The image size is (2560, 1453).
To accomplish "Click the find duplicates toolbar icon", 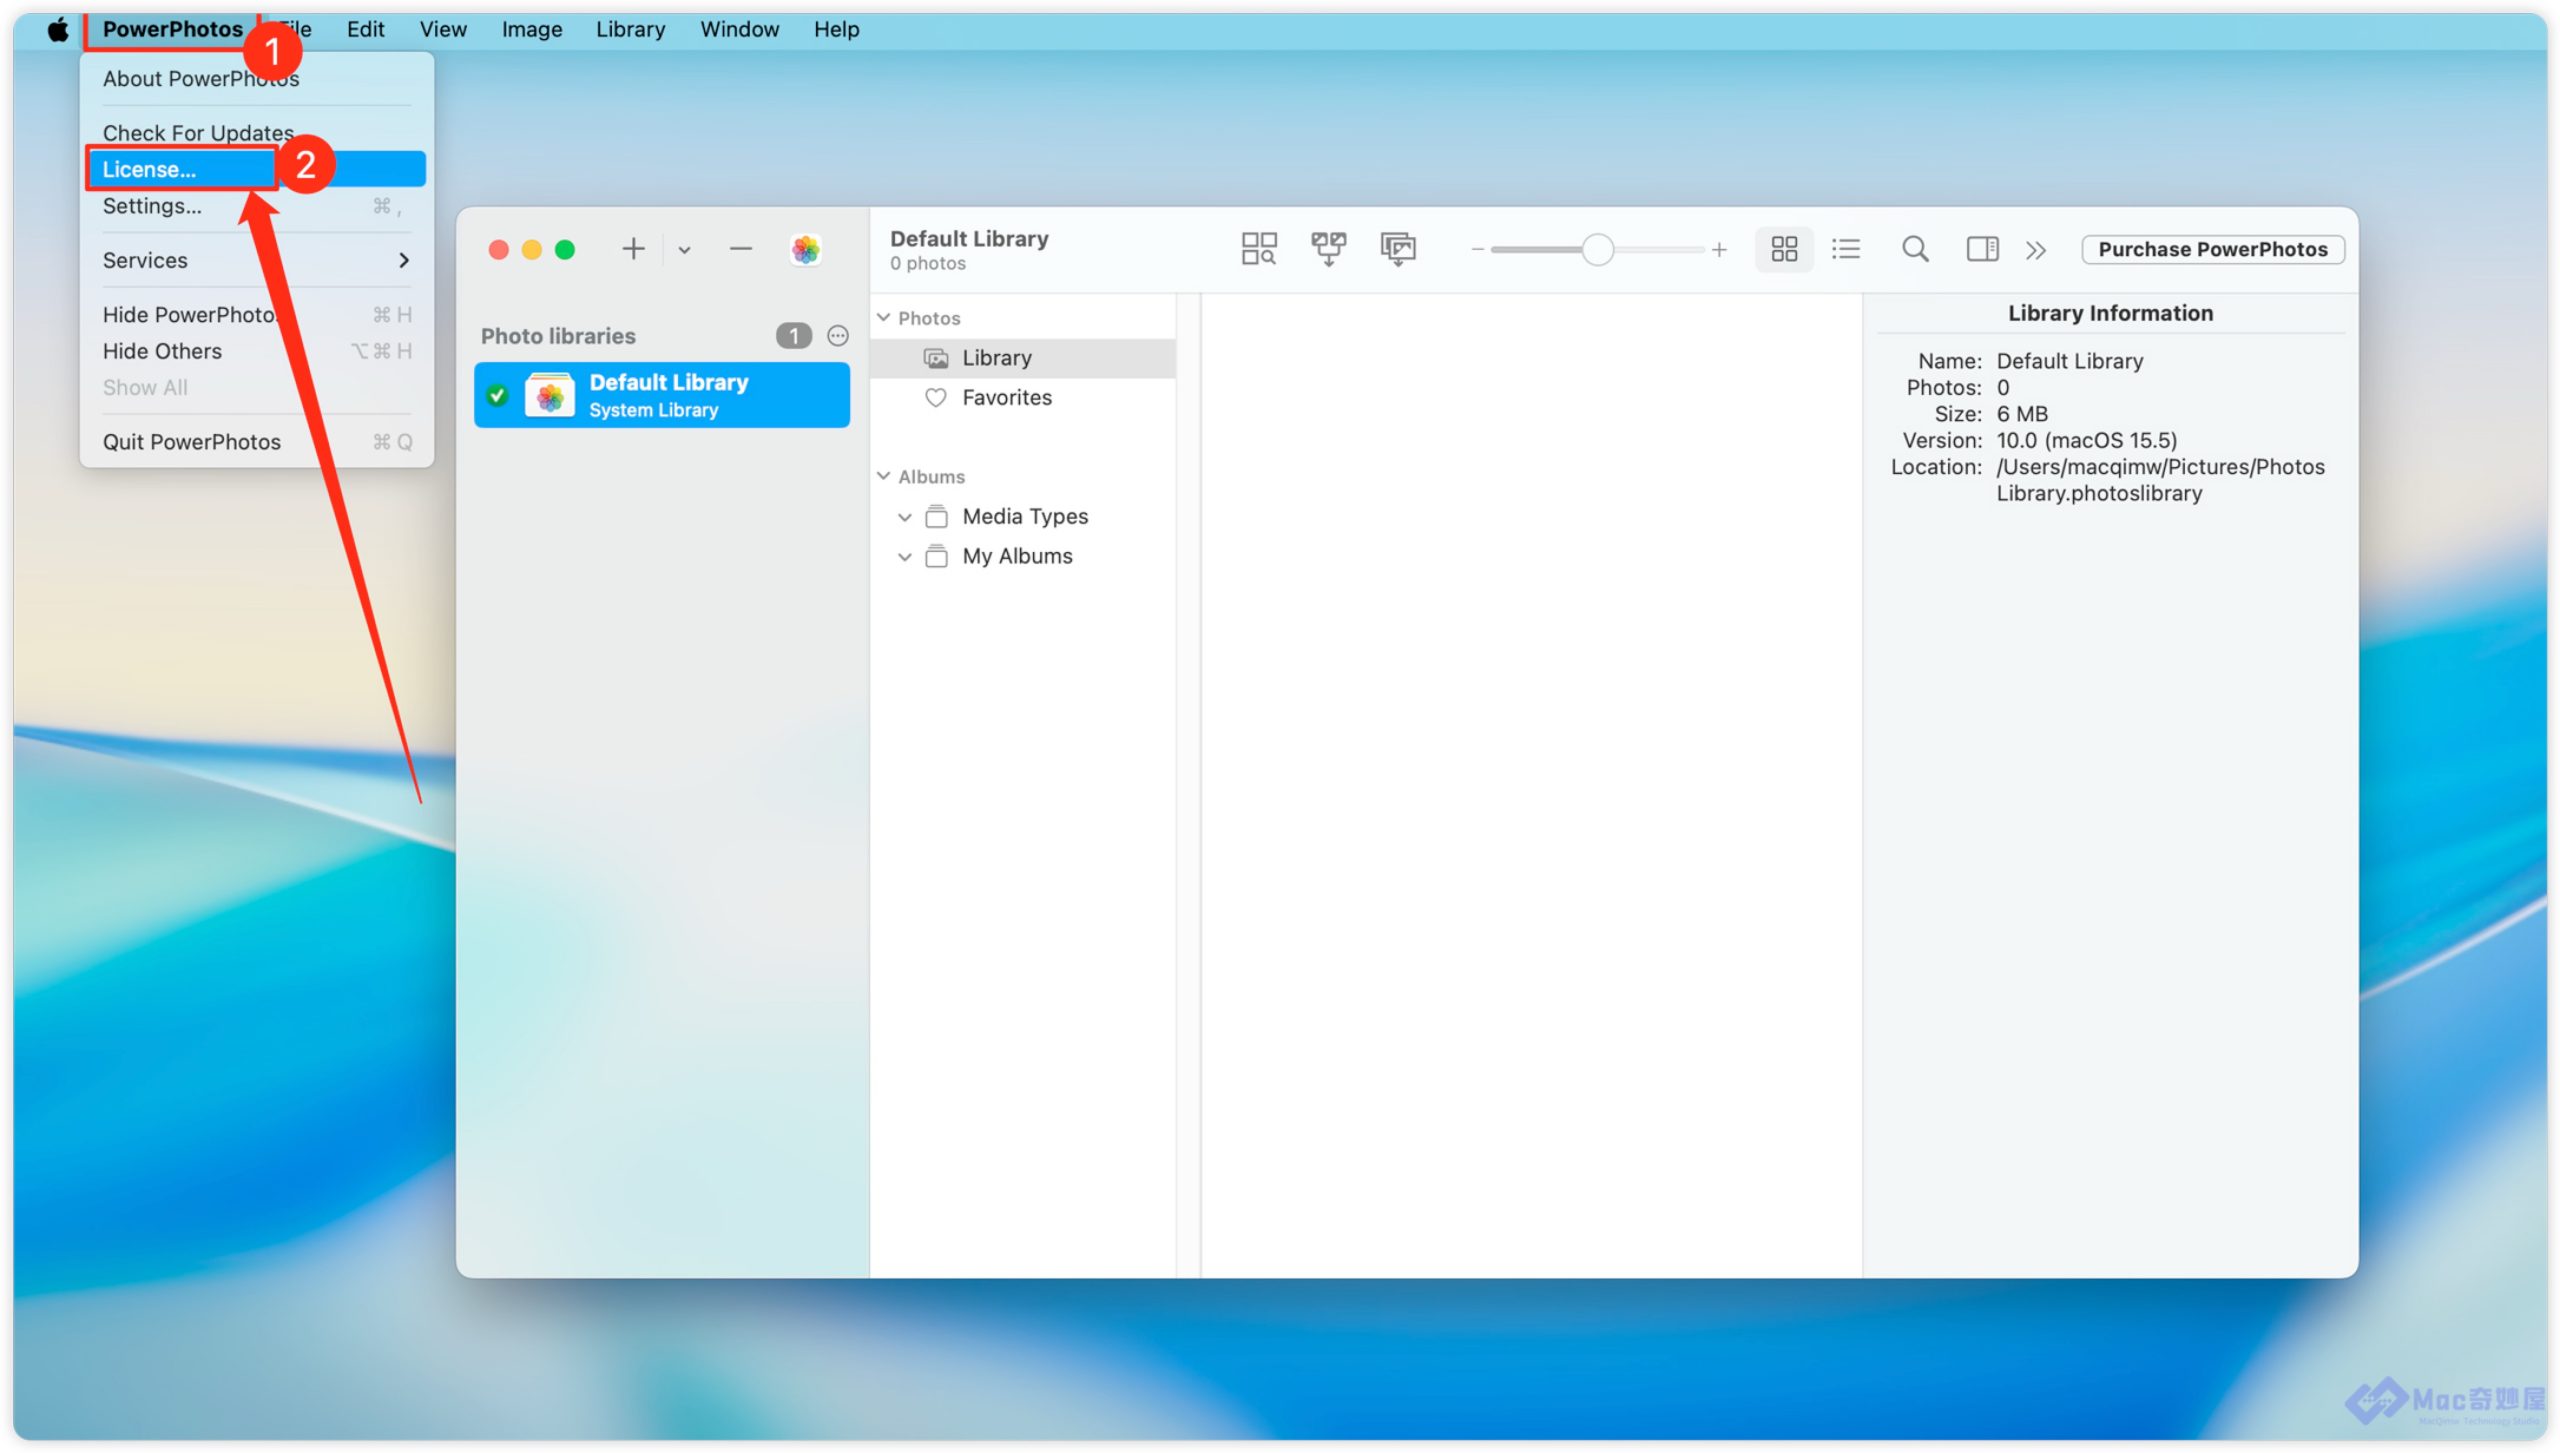I will pos(1258,249).
